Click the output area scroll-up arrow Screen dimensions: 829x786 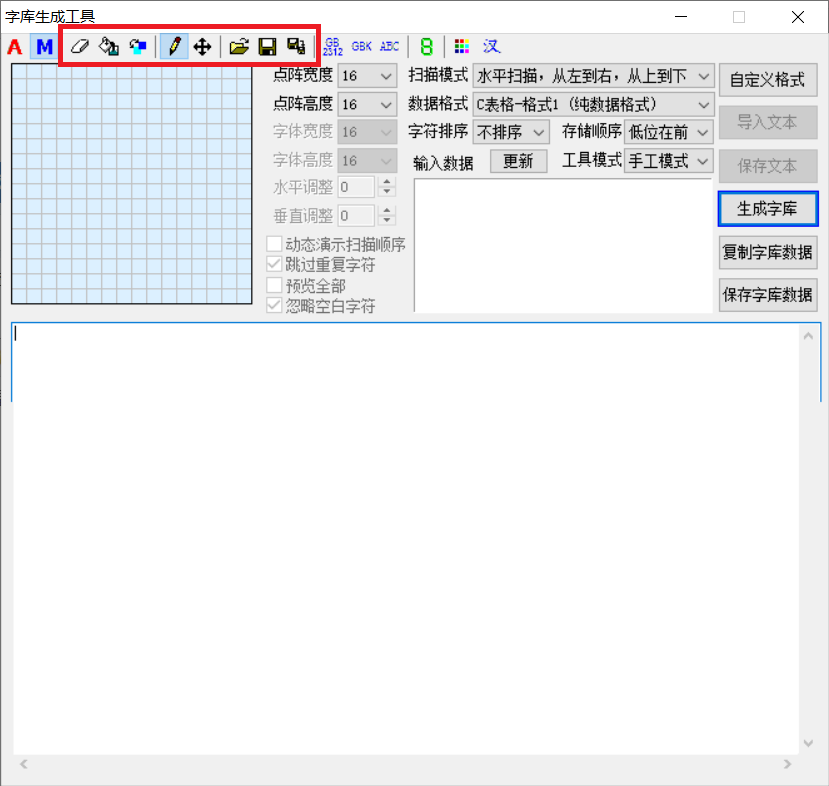pos(808,336)
